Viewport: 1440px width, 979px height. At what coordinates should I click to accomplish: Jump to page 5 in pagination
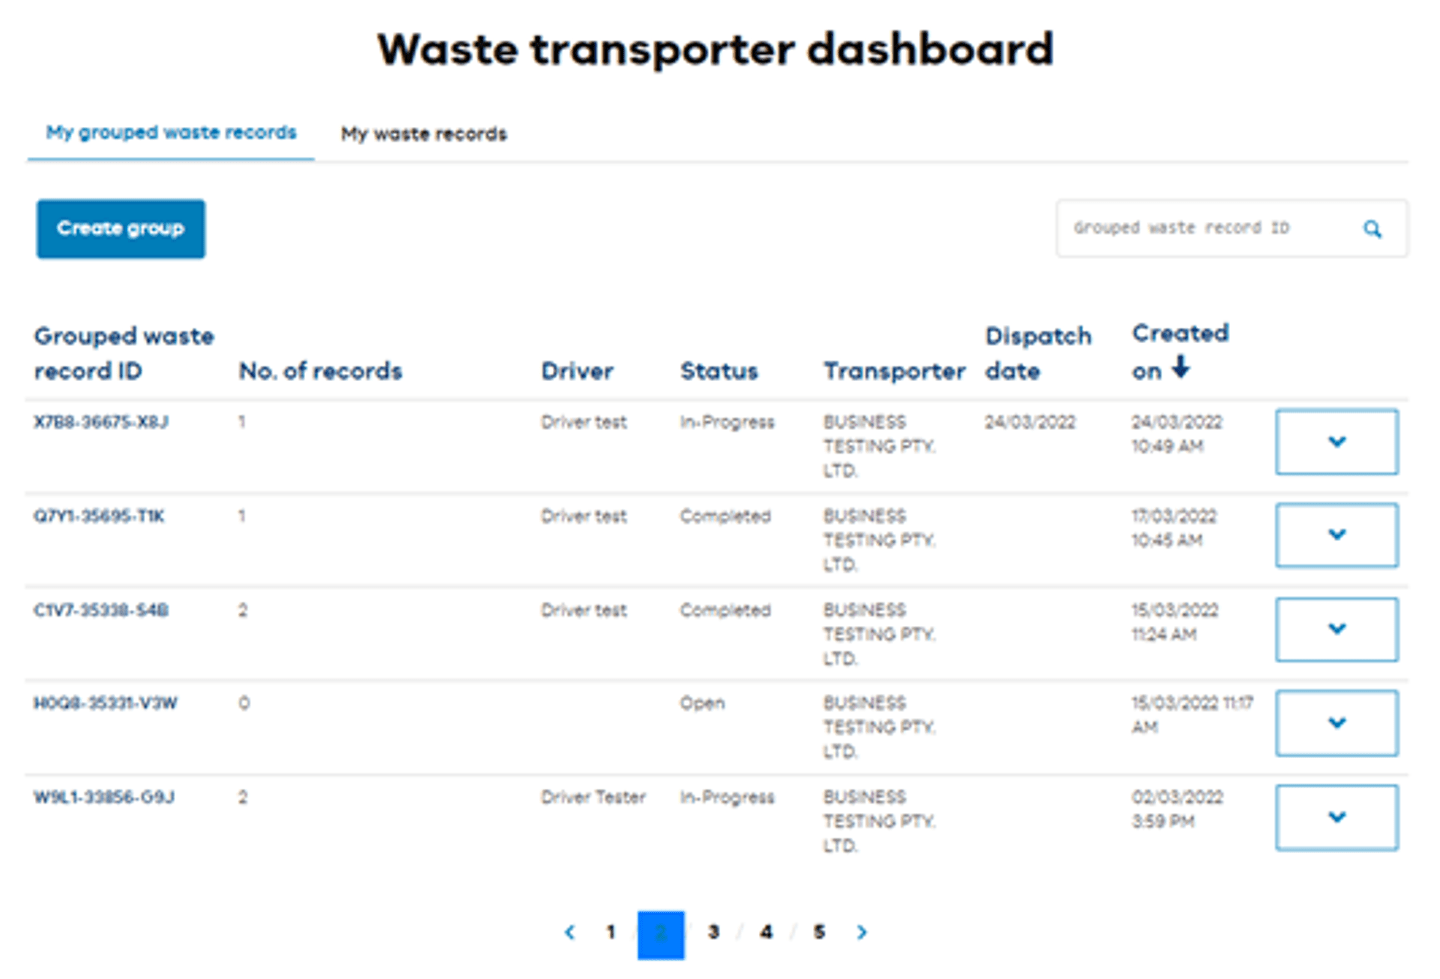point(818,932)
